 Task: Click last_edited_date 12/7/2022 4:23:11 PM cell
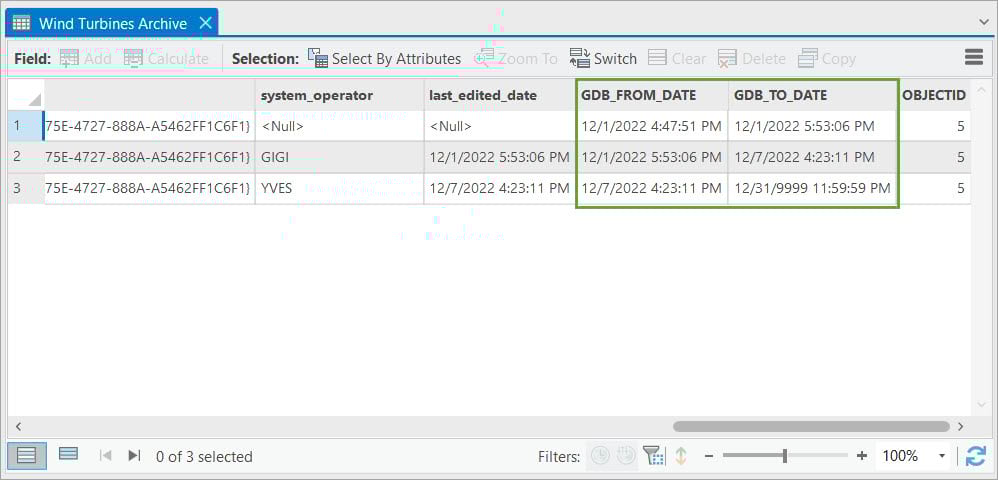[x=500, y=188]
